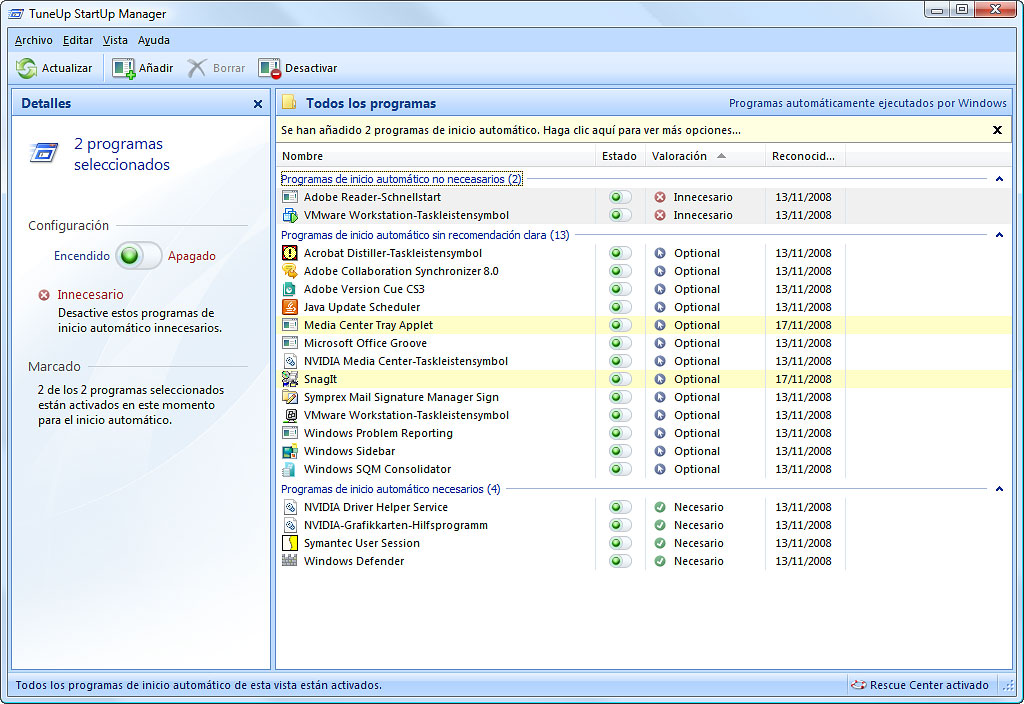This screenshot has height=704, width=1024.
Task: Click the Media Center Tray Applet icon
Action: [x=289, y=325]
